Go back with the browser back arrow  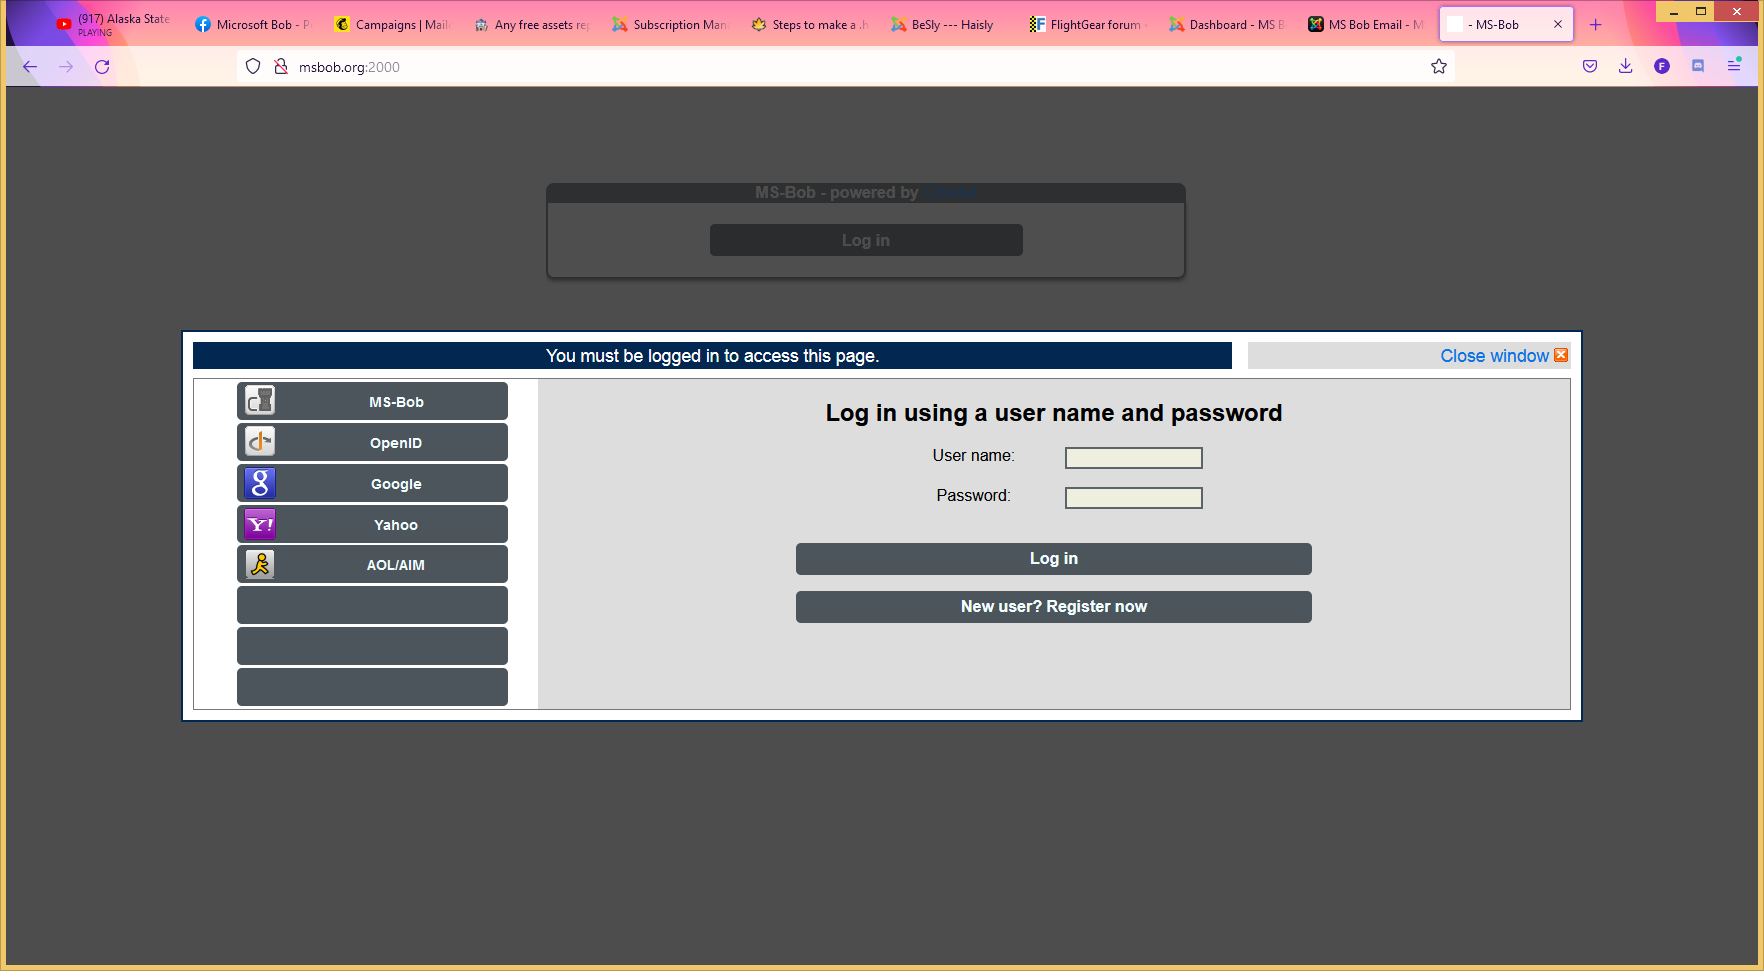(30, 67)
